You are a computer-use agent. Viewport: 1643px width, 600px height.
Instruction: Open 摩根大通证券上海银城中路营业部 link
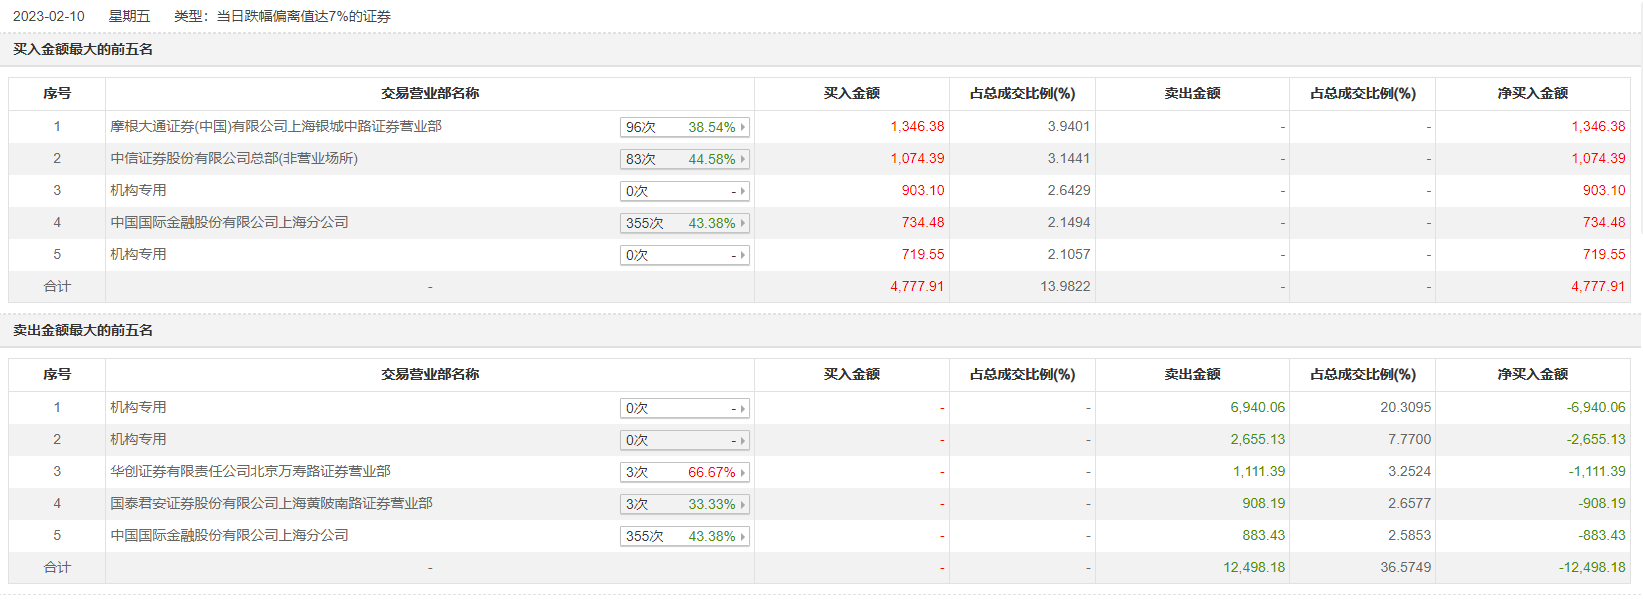coord(276,127)
